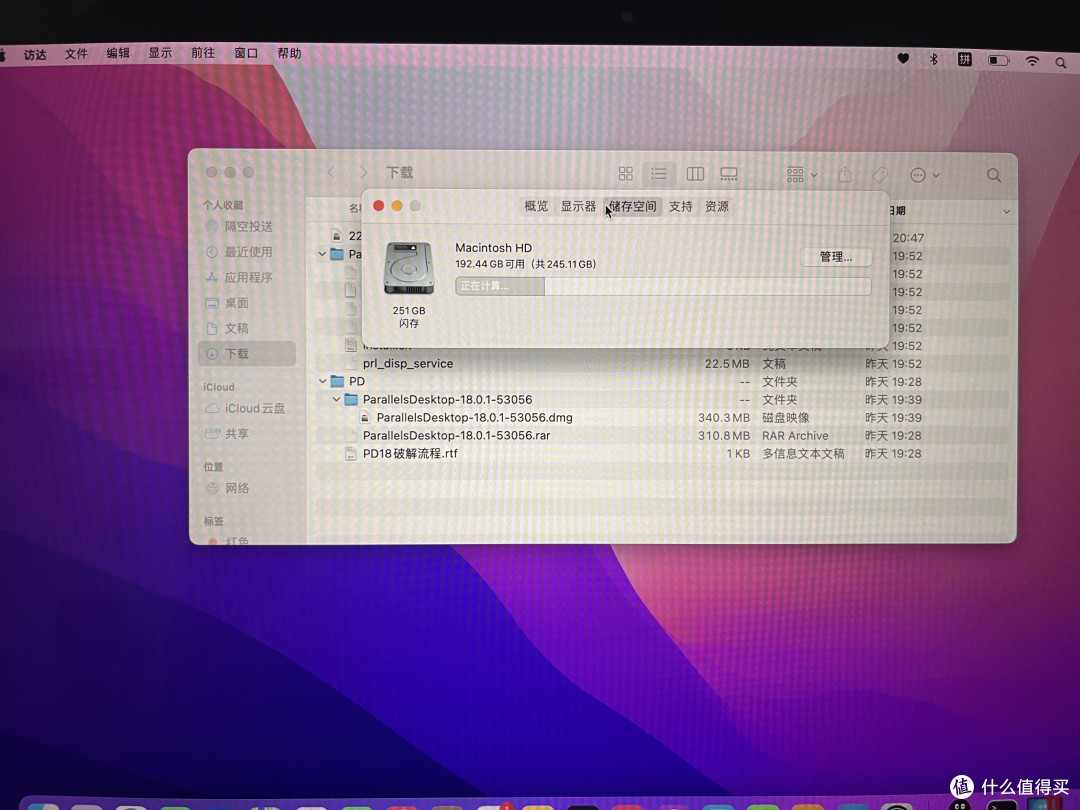Switch to the 显示器 tab

[578, 206]
